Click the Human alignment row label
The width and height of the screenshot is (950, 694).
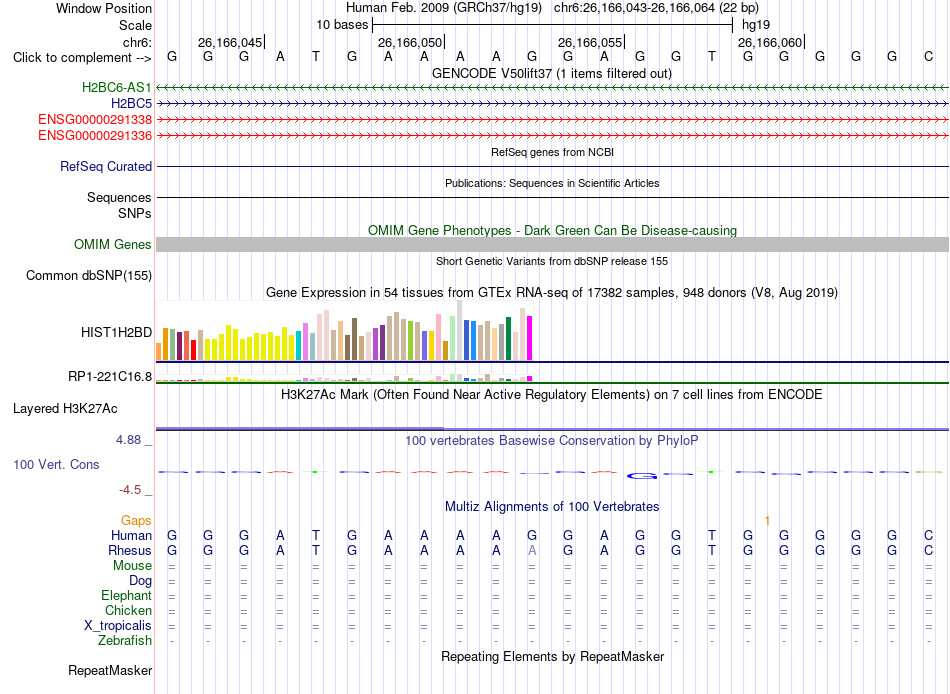point(131,535)
